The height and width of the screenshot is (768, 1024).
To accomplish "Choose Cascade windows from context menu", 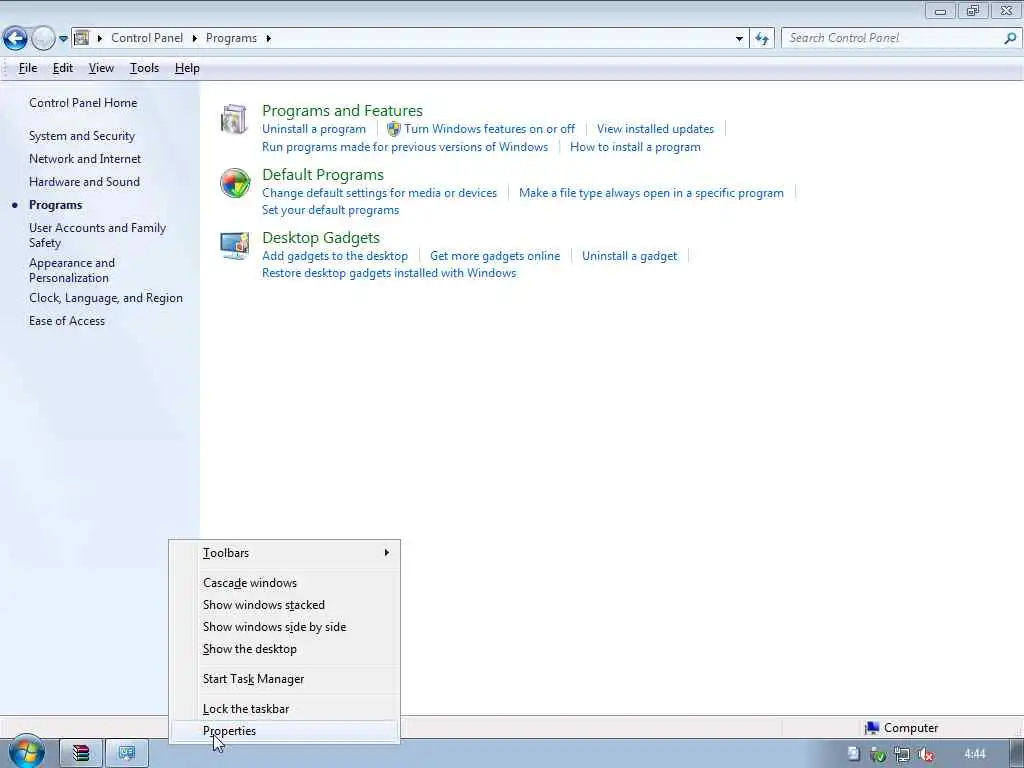I will pyautogui.click(x=285, y=583).
